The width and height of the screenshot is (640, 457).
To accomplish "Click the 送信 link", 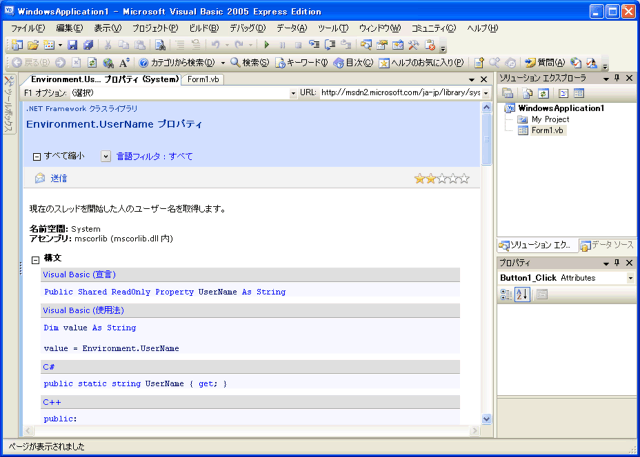I will (x=58, y=178).
